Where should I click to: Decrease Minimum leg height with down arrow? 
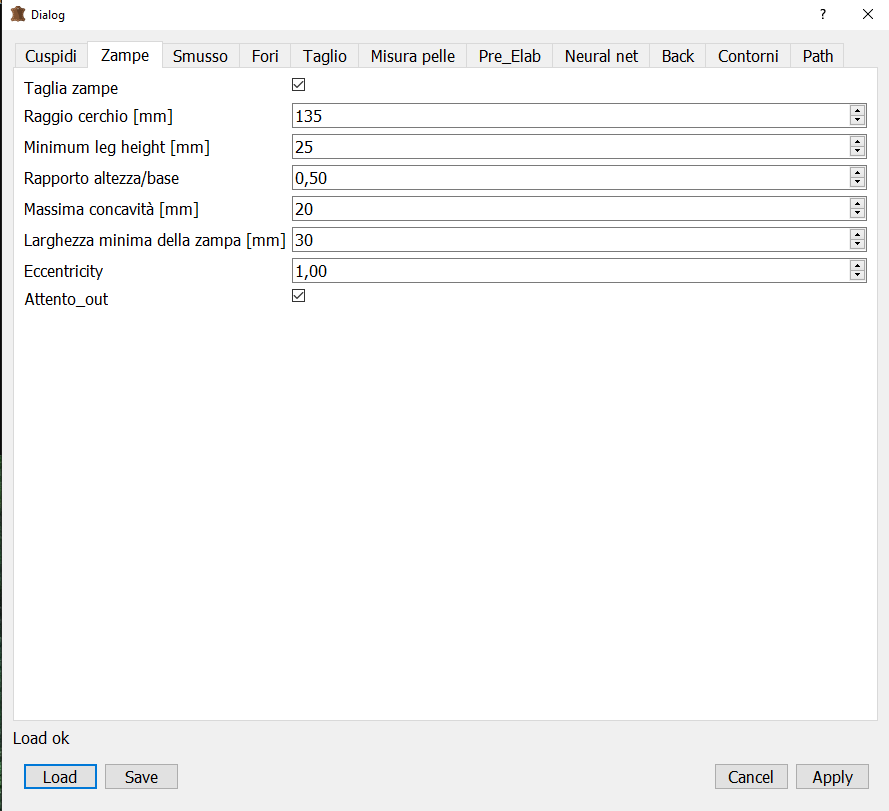click(857, 152)
